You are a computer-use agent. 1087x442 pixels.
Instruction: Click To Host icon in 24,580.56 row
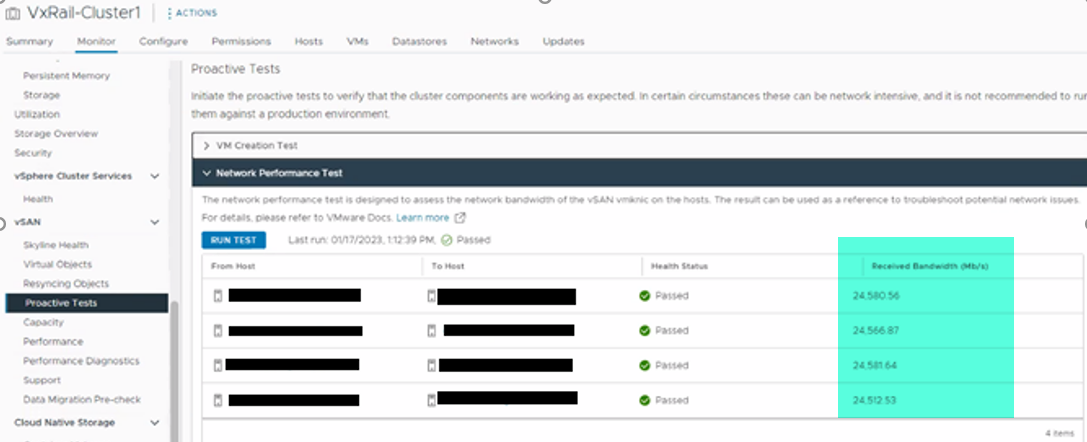pyautogui.click(x=431, y=296)
